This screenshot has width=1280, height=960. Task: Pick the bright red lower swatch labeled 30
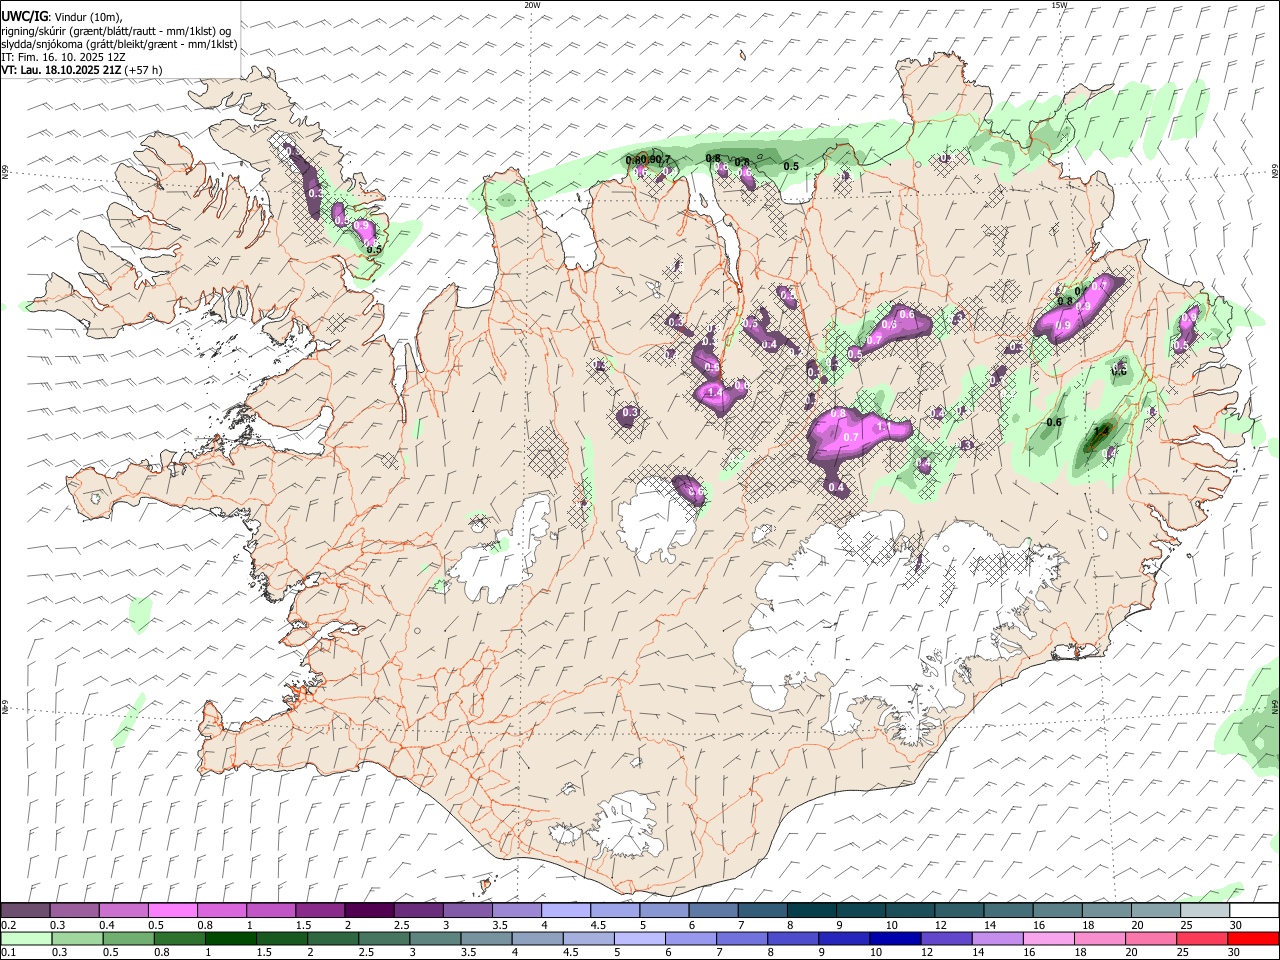1252,939
